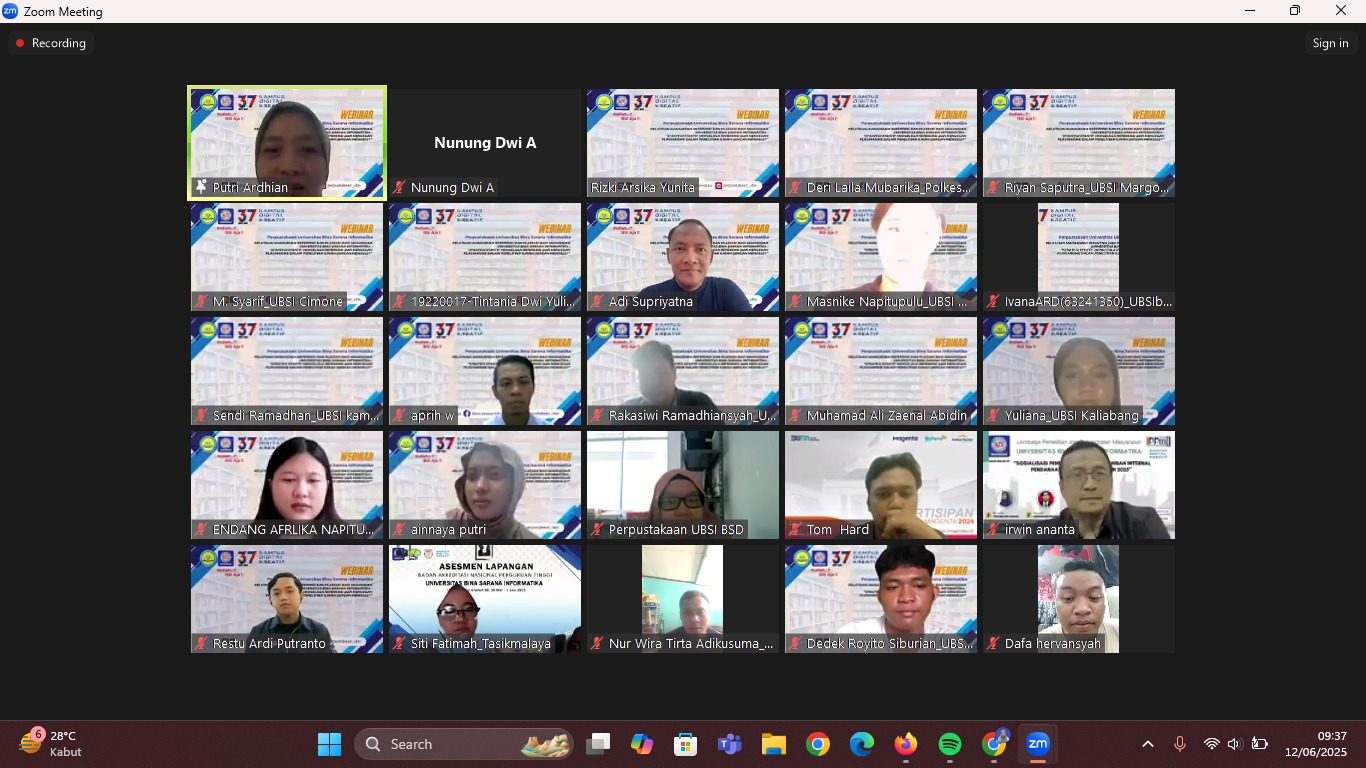Click the Recording indicator
This screenshot has height=768, width=1366.
click(x=50, y=43)
